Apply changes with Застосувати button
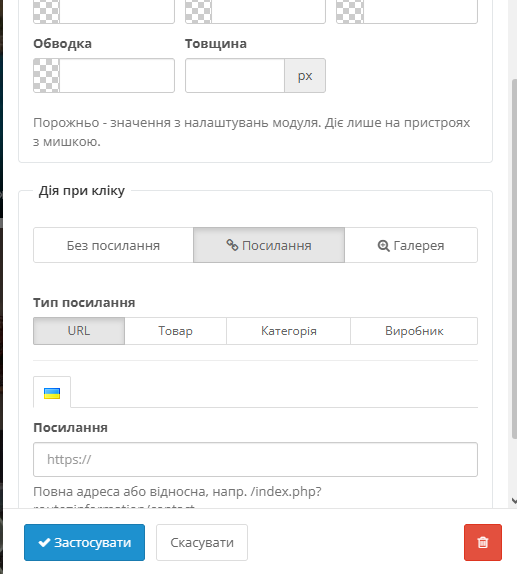 pos(85,543)
